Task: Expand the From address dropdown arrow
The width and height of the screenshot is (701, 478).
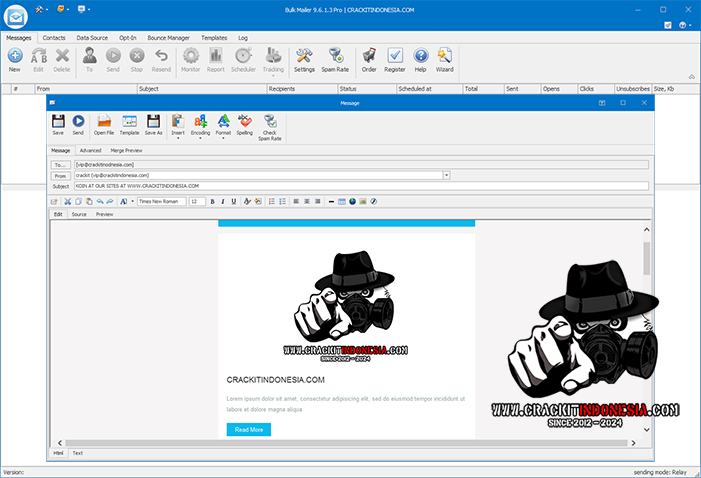Action: coord(446,175)
